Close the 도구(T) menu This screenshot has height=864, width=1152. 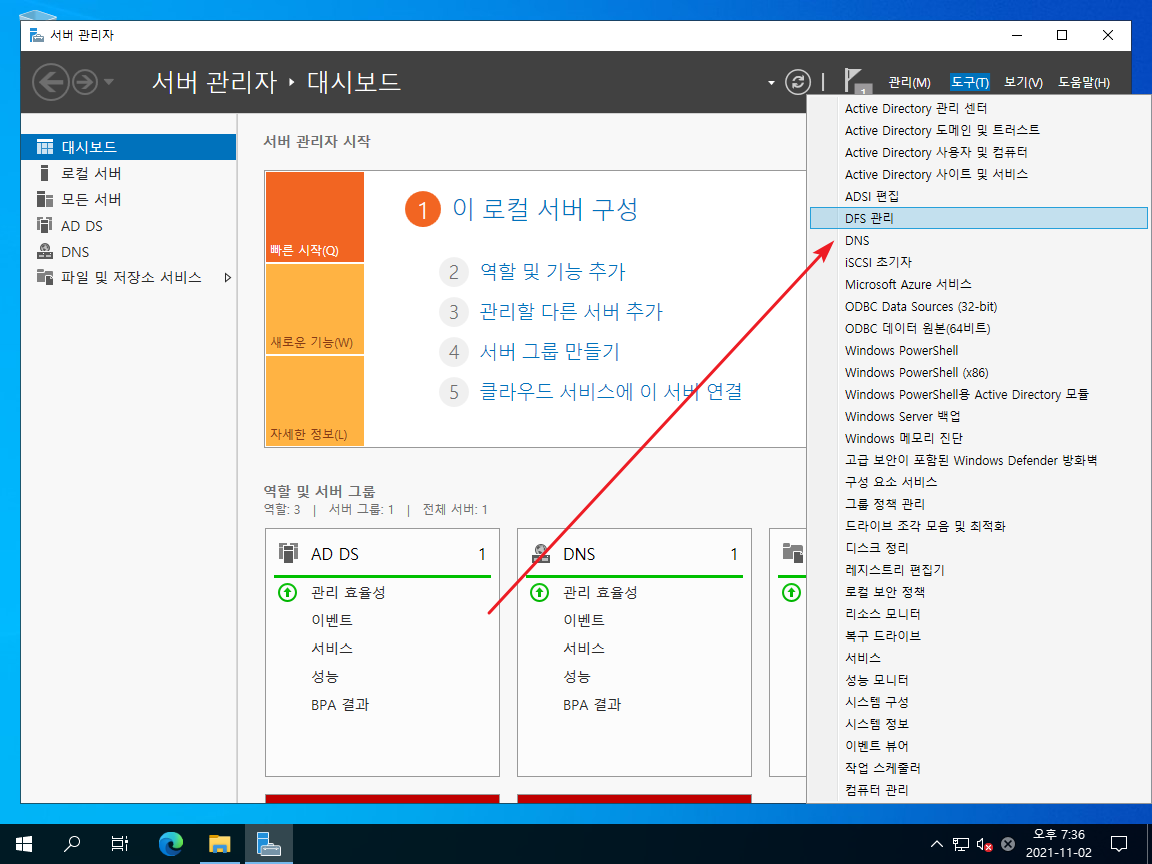pos(970,82)
